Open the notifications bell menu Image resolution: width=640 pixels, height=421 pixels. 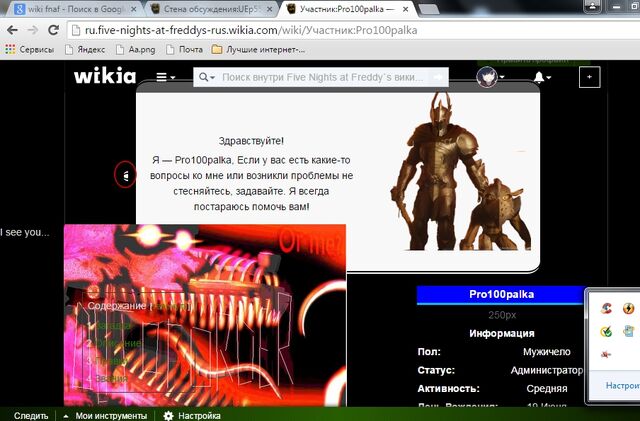(x=542, y=77)
